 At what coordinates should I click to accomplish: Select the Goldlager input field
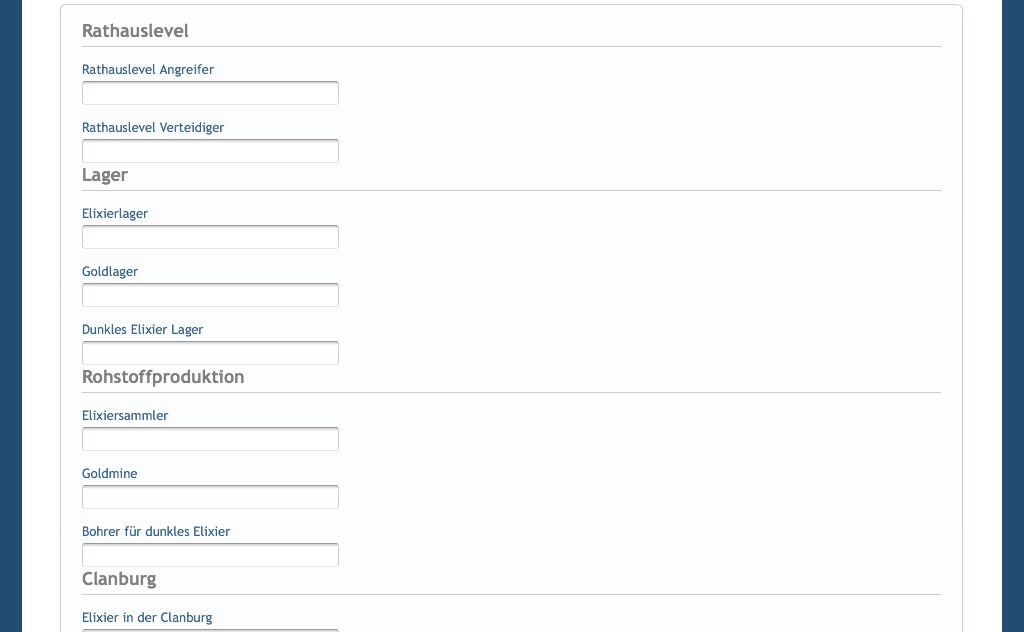[x=210, y=295]
